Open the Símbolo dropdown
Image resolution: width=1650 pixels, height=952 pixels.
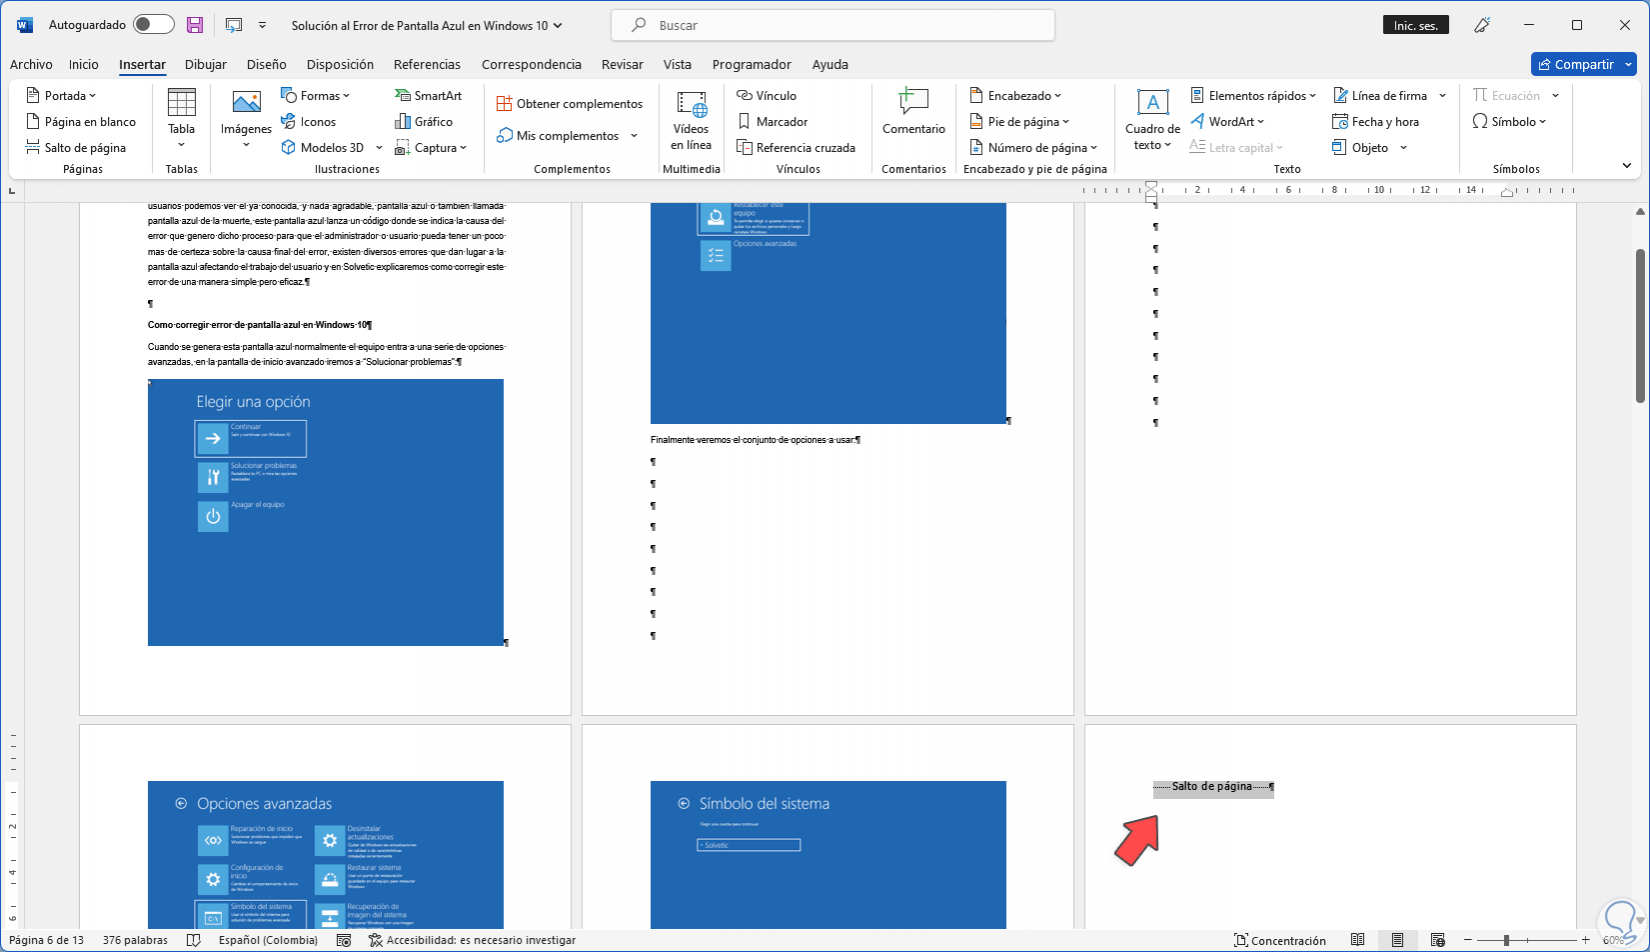pyautogui.click(x=1510, y=122)
